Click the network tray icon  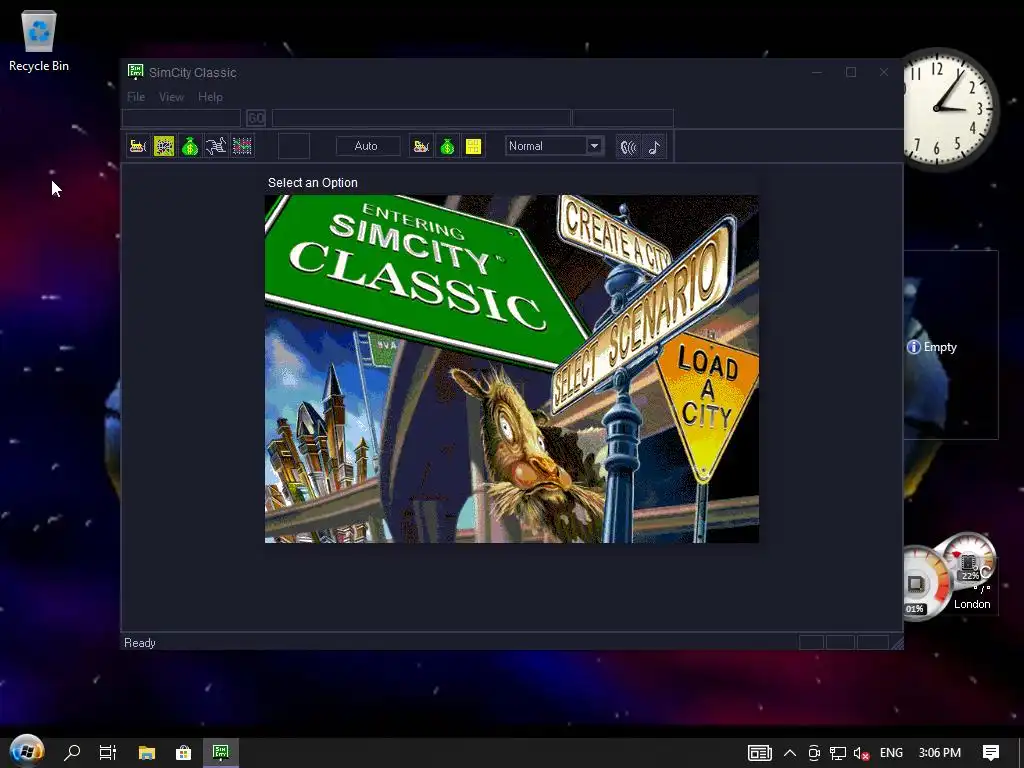point(838,753)
